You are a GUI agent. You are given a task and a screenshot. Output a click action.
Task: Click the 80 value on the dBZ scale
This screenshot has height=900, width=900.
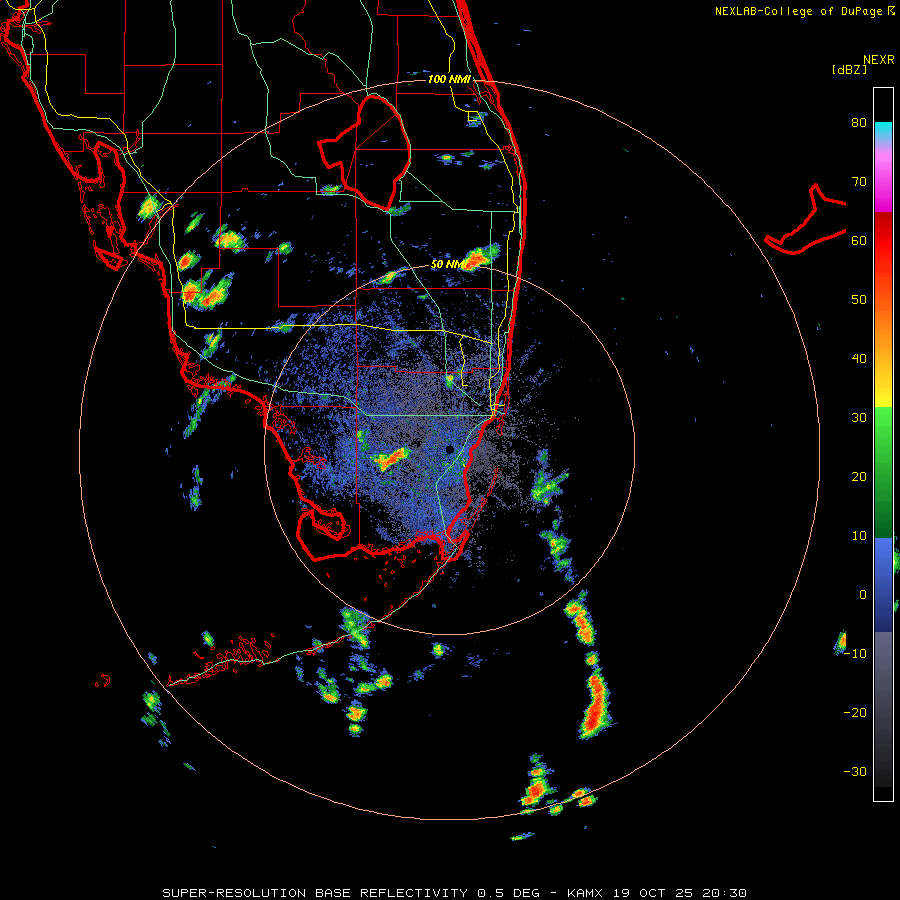click(859, 123)
